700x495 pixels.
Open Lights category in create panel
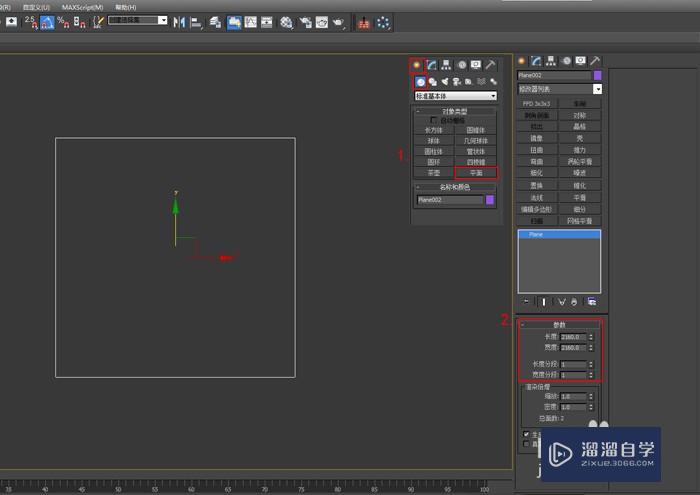pyautogui.click(x=444, y=82)
